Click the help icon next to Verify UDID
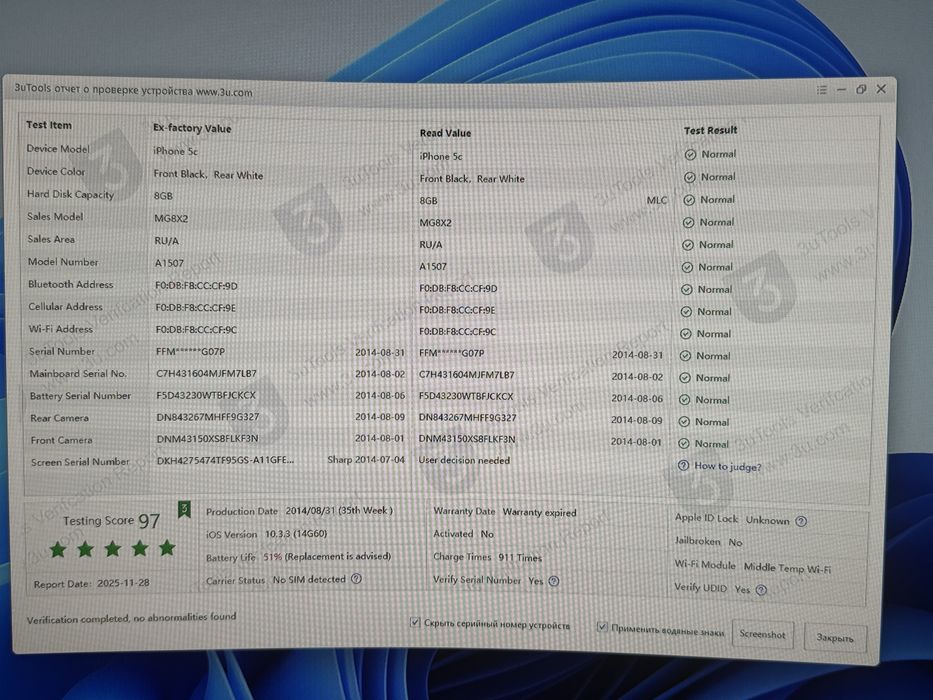Screen dimensions: 933x700 761,590
